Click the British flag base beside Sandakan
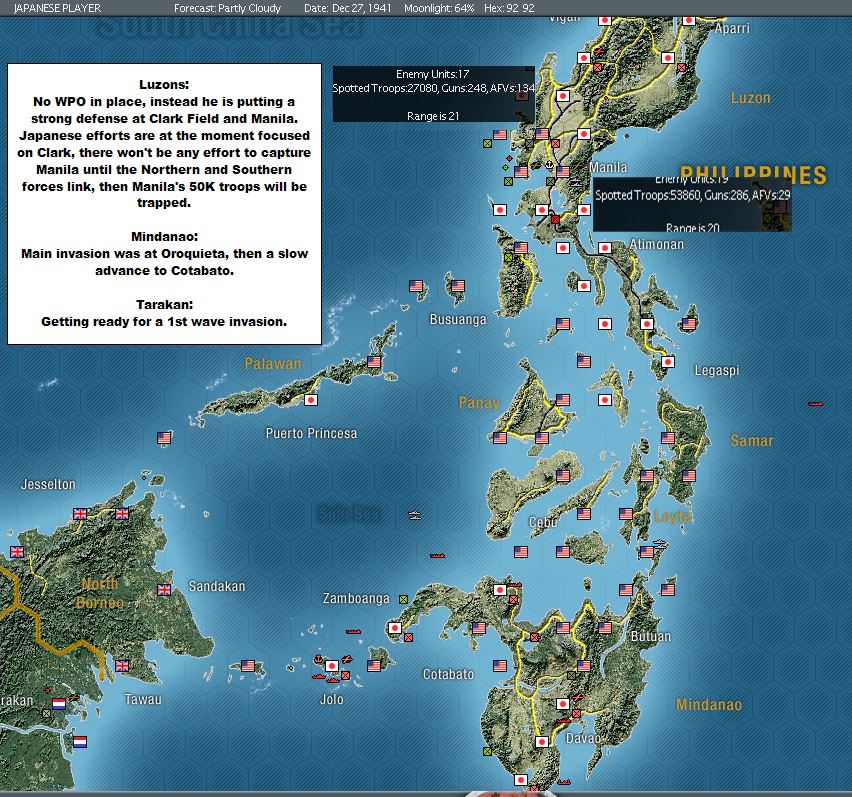Viewport: 852px width, 797px height. [x=164, y=589]
